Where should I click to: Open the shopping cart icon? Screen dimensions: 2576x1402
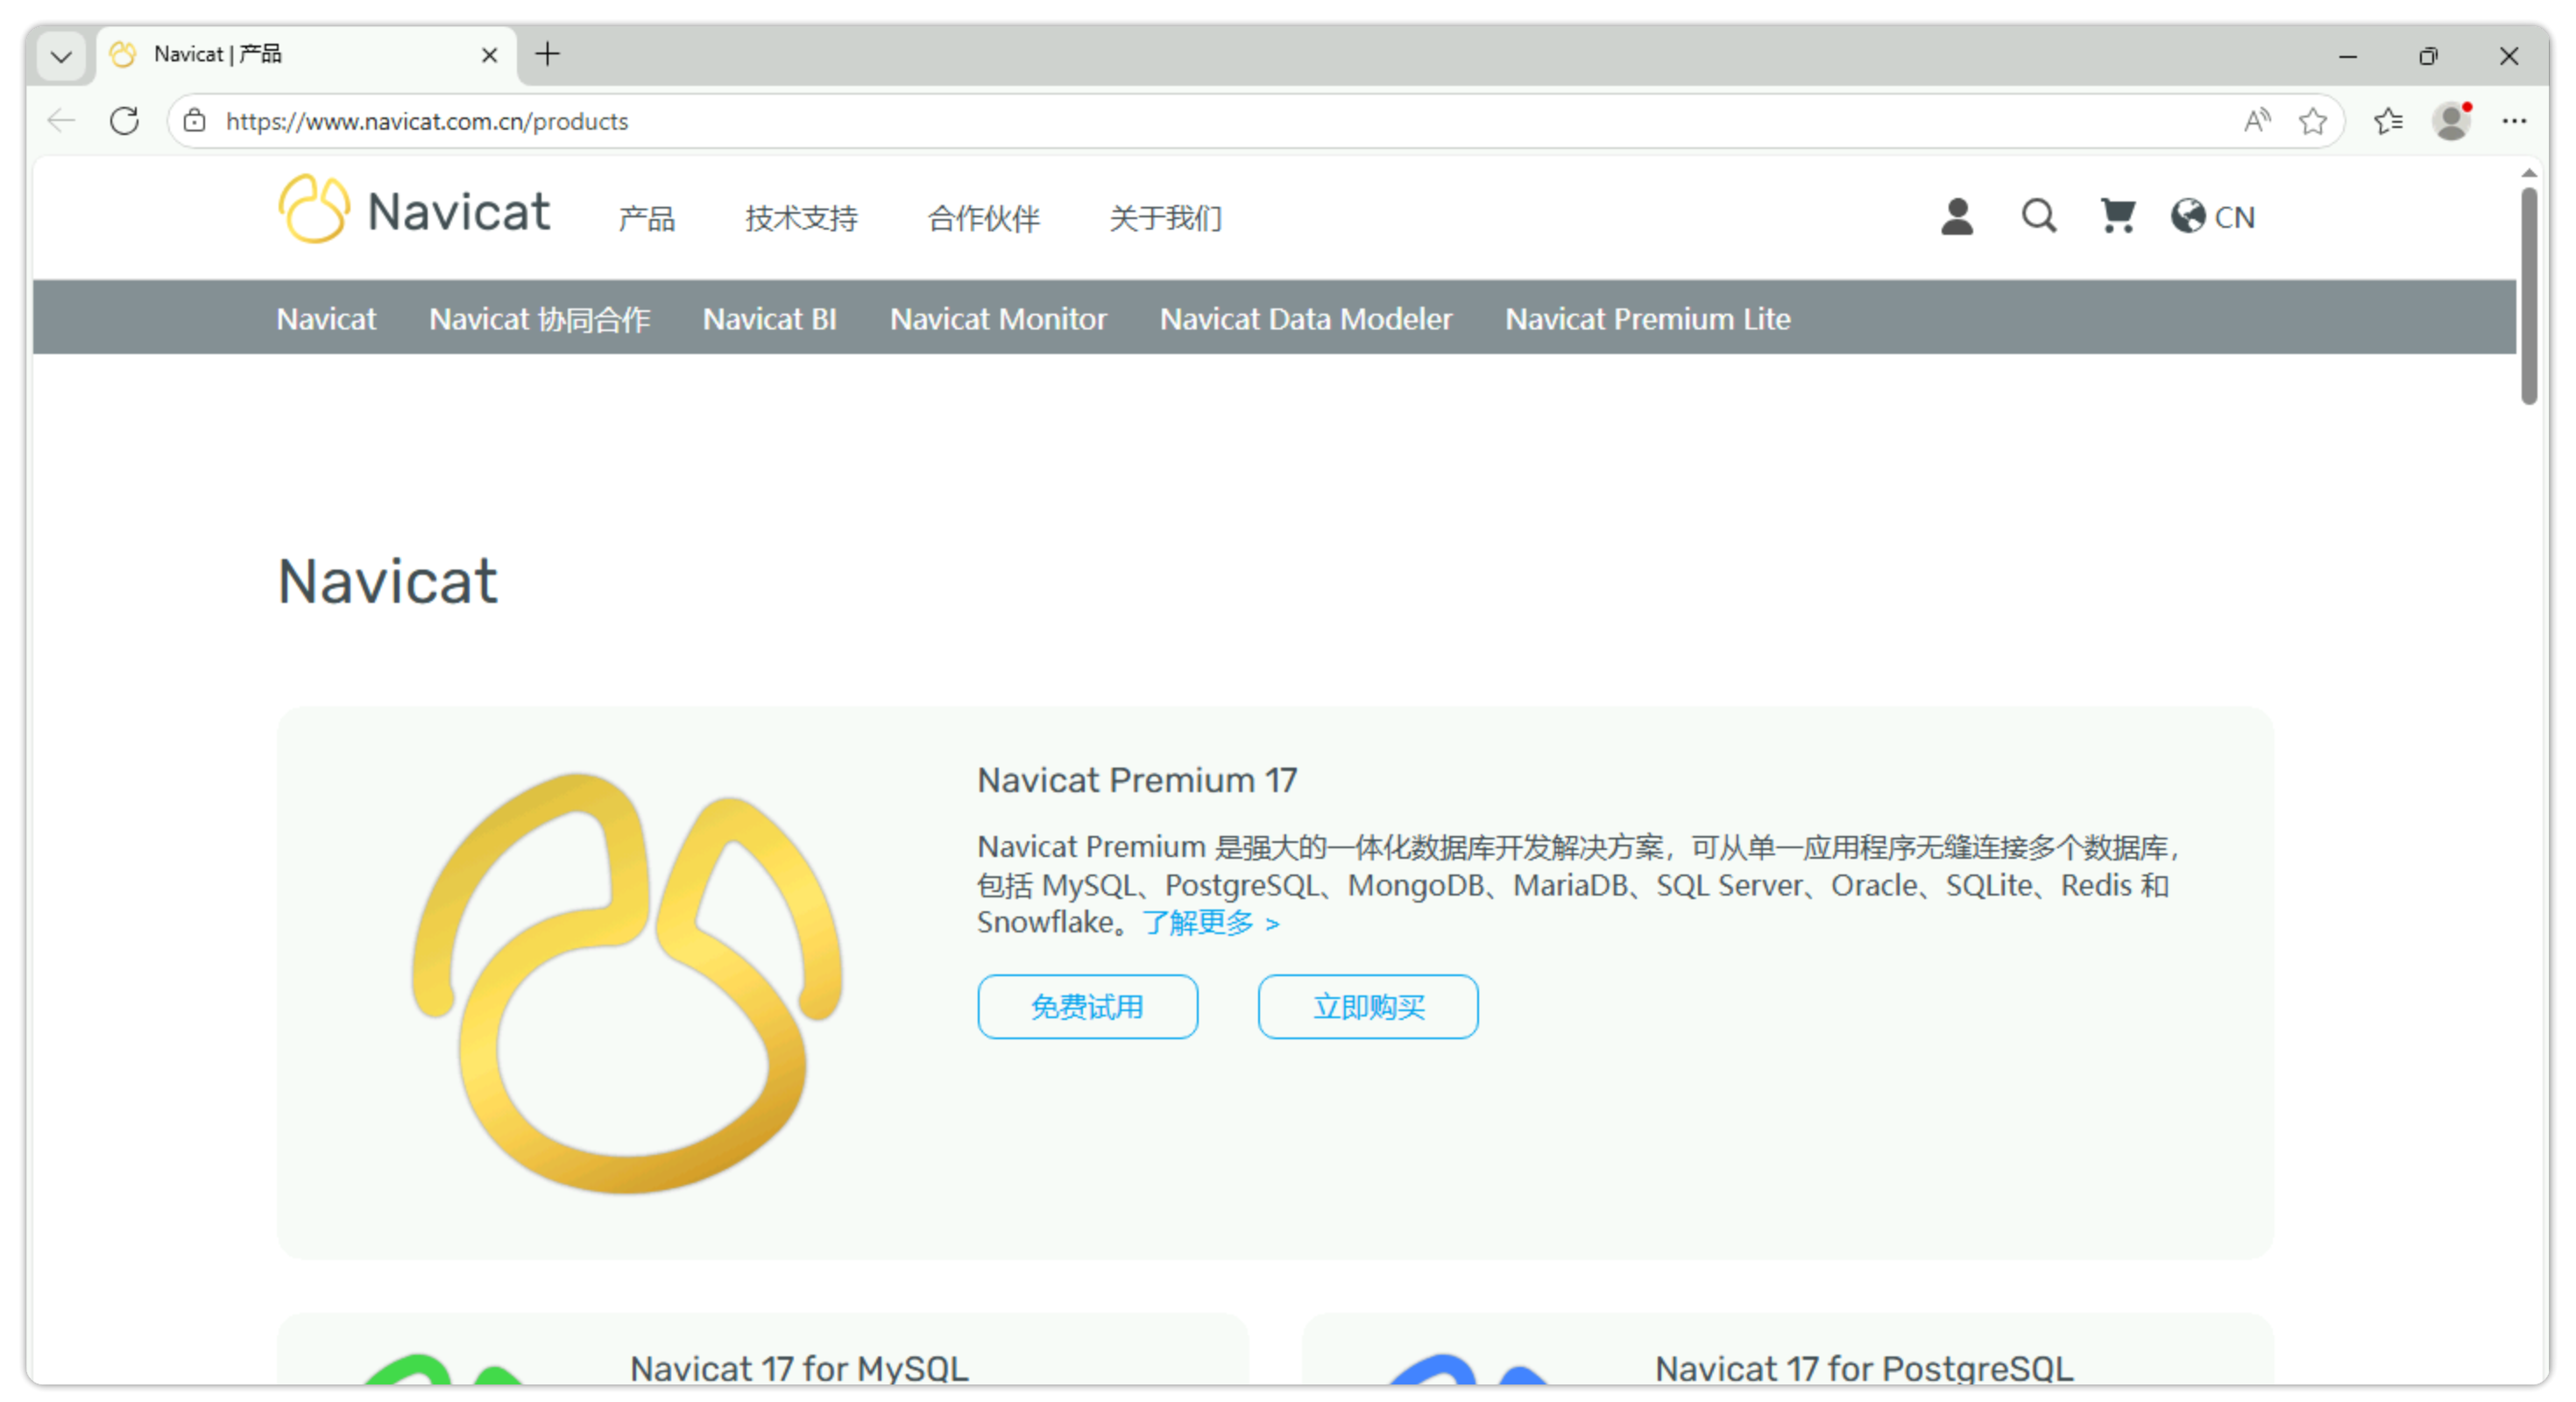(2117, 216)
